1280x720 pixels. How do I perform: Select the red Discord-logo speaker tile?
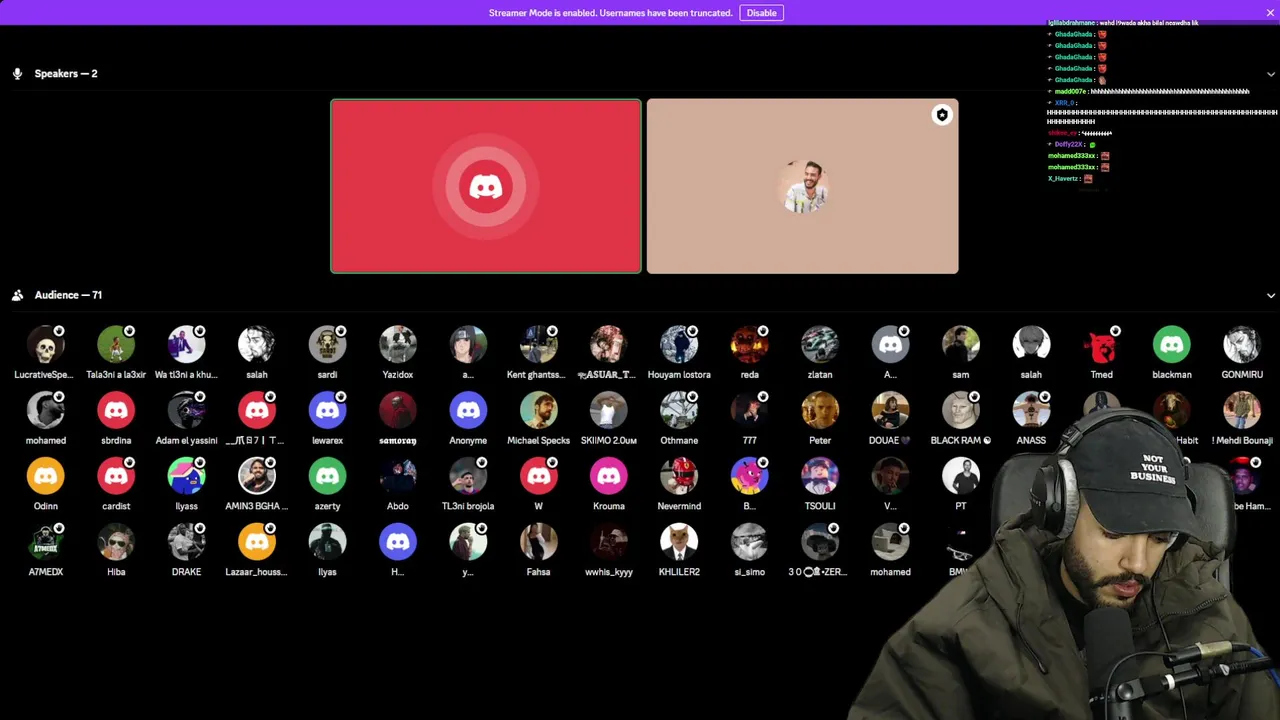coord(486,186)
